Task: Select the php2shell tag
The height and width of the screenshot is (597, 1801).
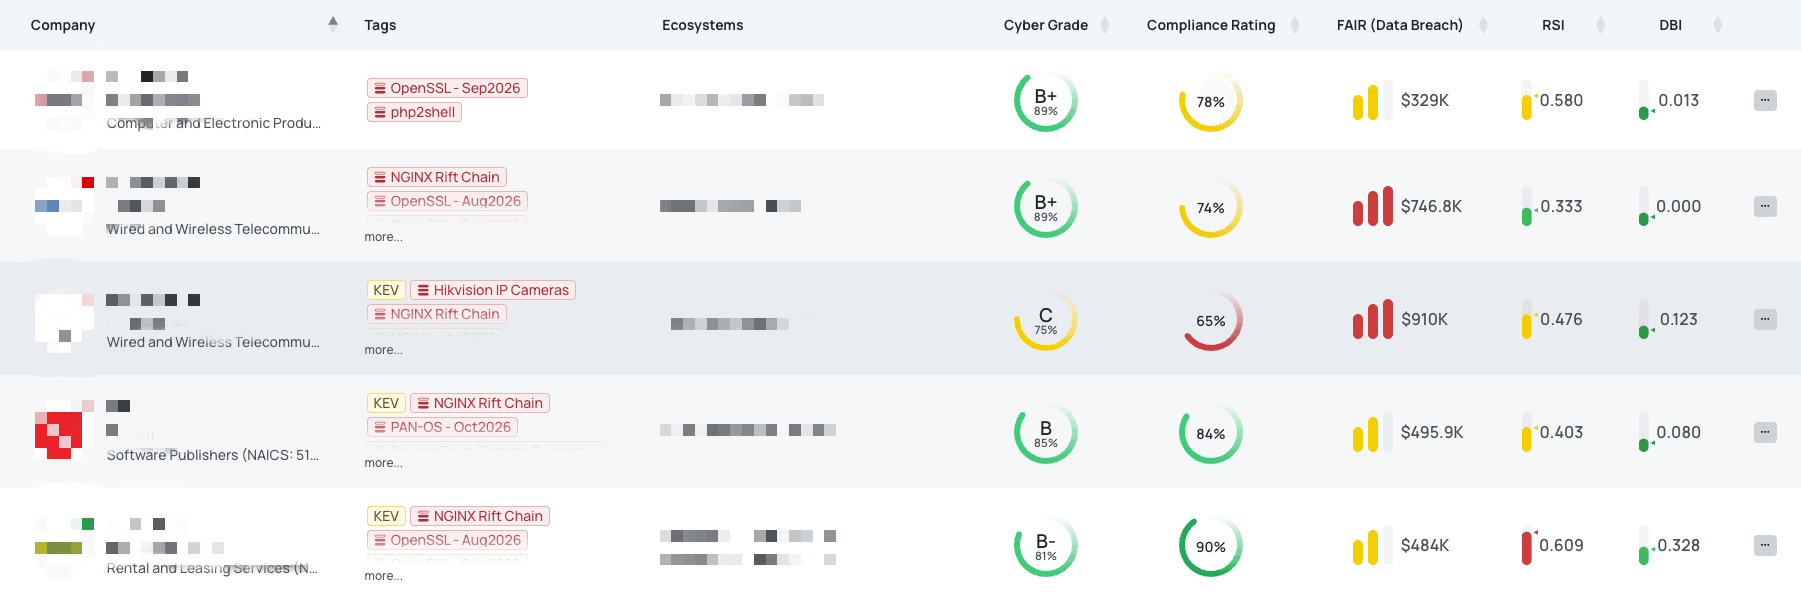Action: click(414, 112)
